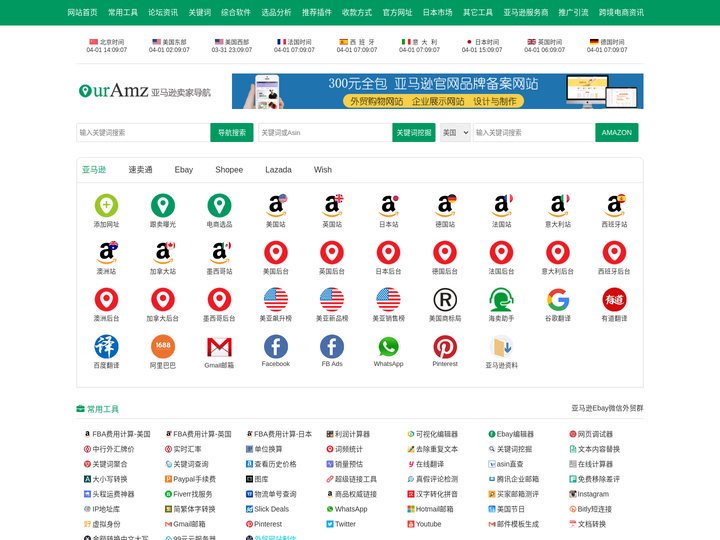720x540 pixels.
Task: Open the 美国商标局 registered-mark icon
Action: pyautogui.click(x=445, y=299)
